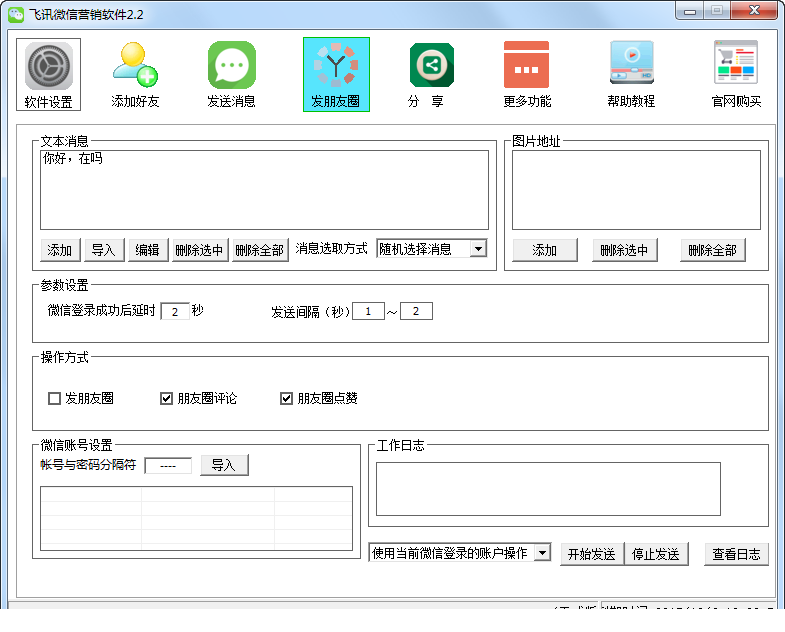785x632 pixels.
Task: Click the 开始发送 button
Action: [x=592, y=554]
